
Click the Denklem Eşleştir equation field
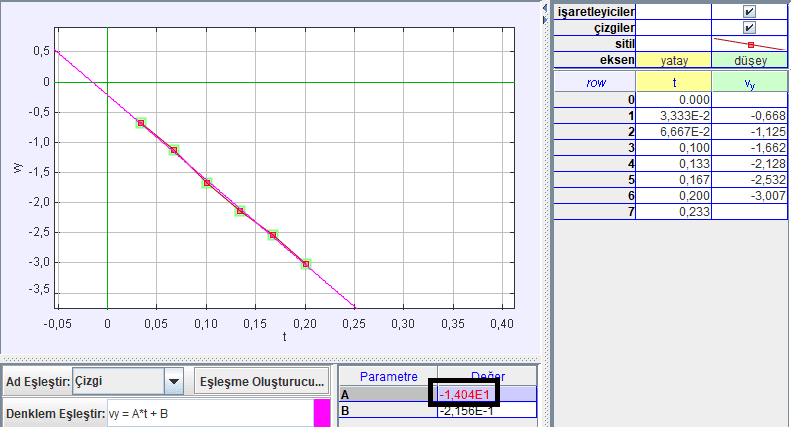click(210, 413)
